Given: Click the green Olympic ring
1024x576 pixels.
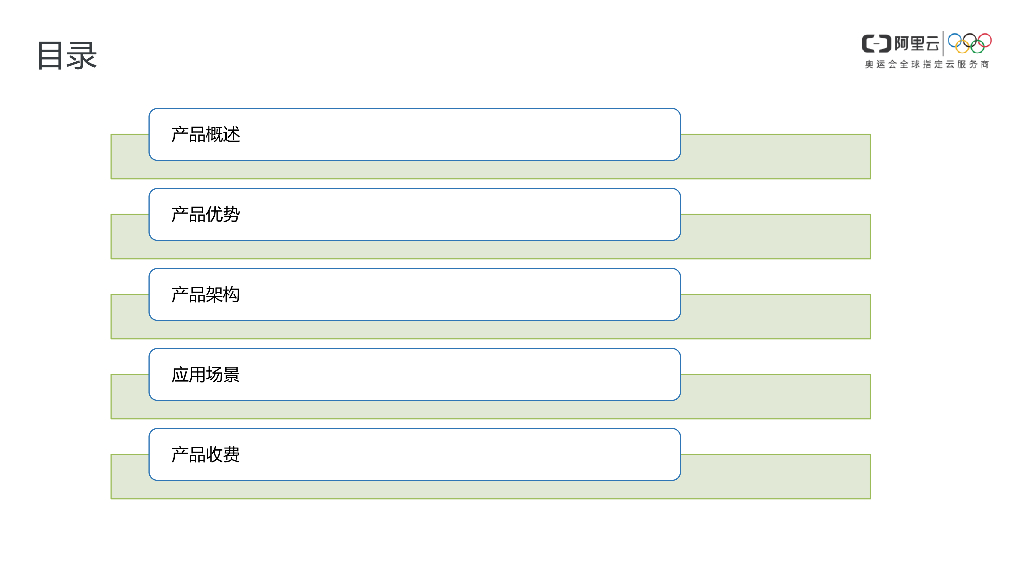Looking at the screenshot, I should pos(977,47).
